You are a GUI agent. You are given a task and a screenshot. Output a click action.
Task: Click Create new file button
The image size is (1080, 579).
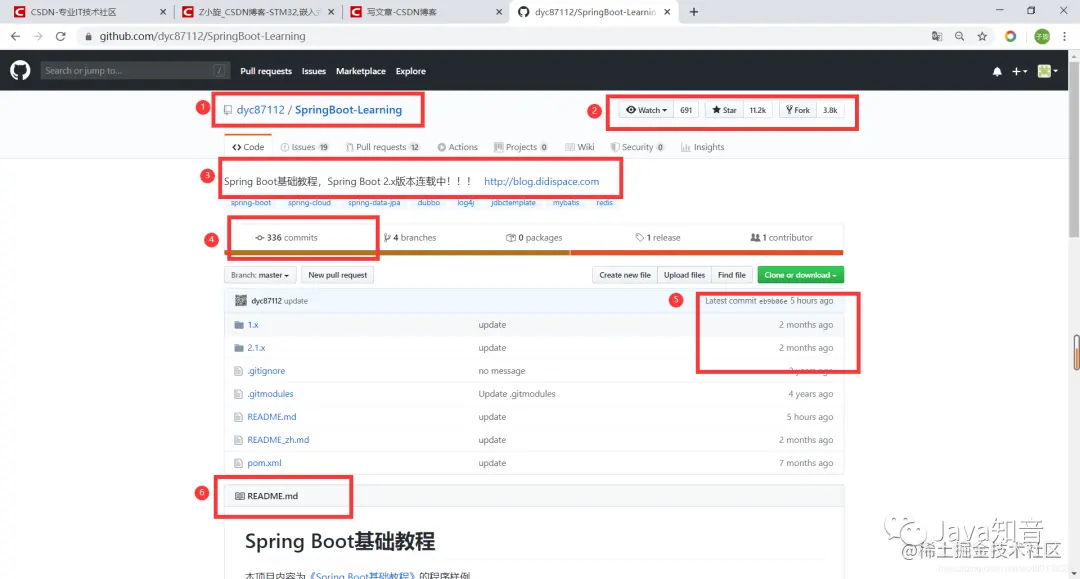pyautogui.click(x=625, y=275)
